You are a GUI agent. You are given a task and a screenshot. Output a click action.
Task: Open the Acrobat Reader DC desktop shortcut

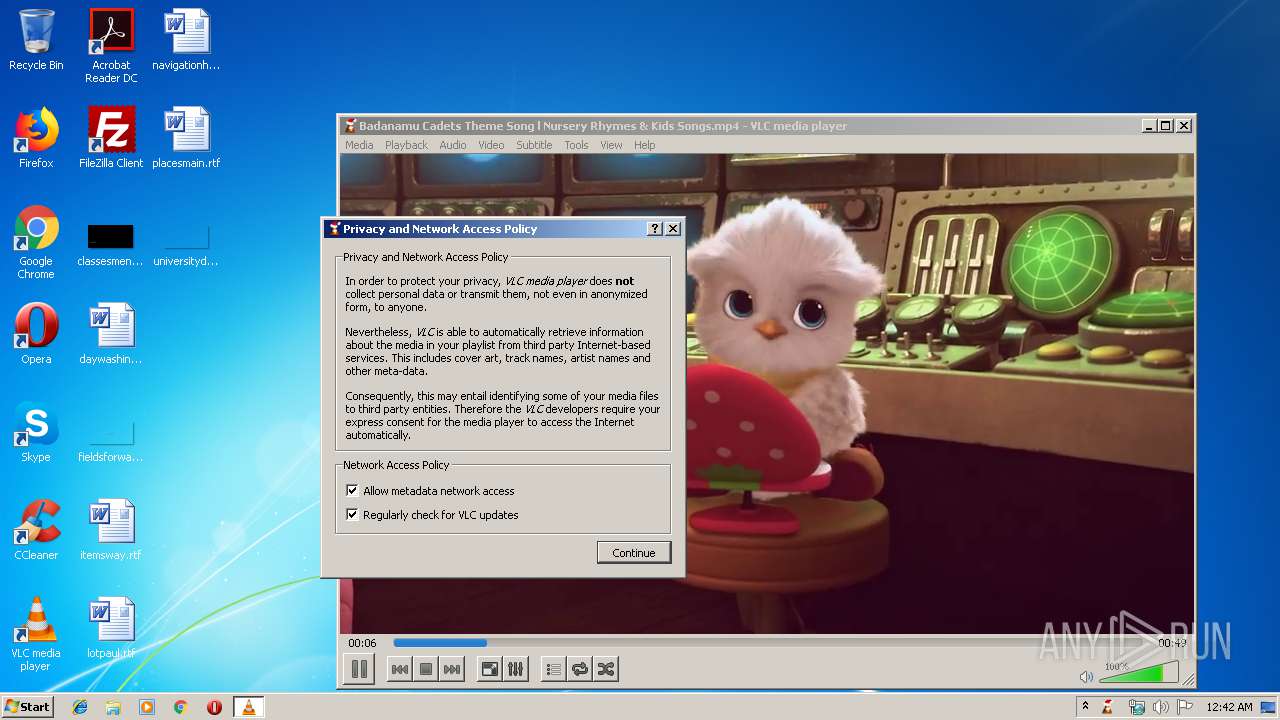(111, 46)
